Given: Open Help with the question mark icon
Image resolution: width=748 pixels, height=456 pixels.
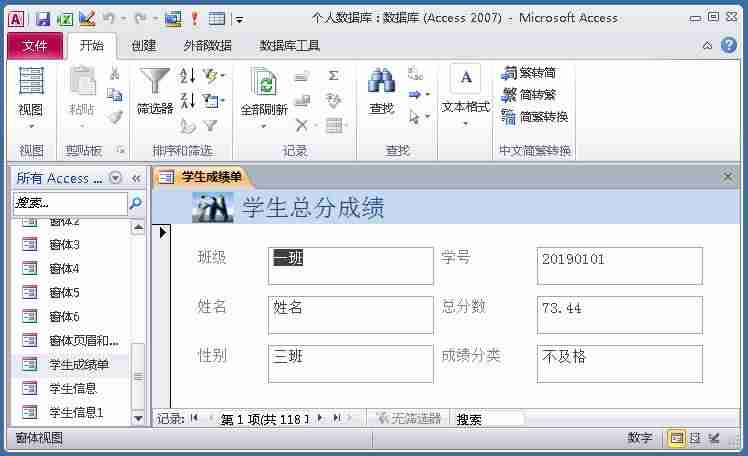Looking at the screenshot, I should 728,45.
